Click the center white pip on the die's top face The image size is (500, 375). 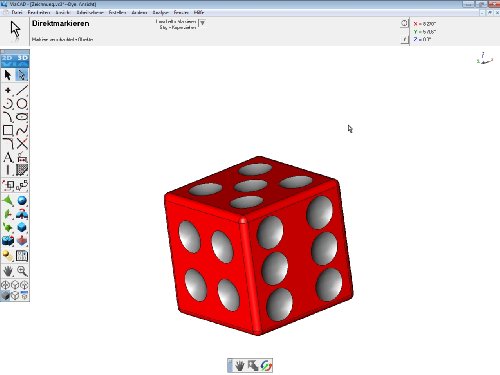[251, 186]
